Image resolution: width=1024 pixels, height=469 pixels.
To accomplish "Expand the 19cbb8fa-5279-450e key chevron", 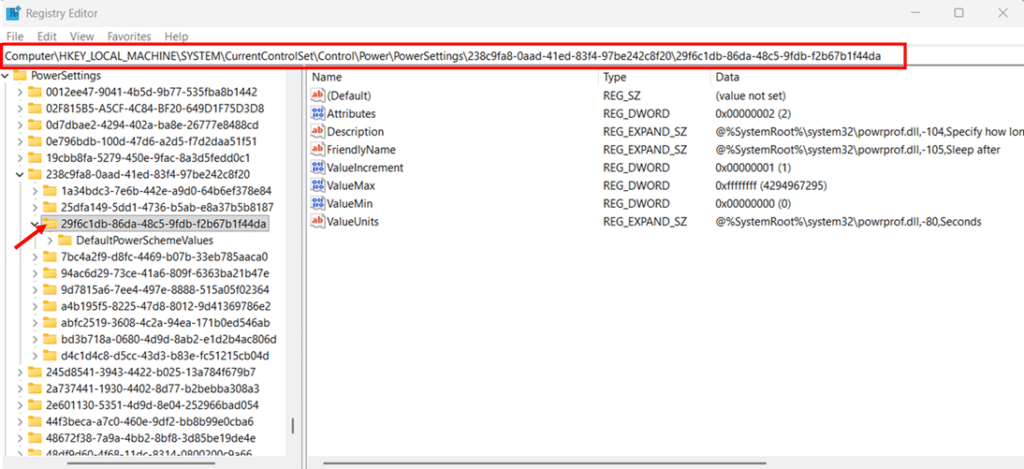I will coord(20,158).
